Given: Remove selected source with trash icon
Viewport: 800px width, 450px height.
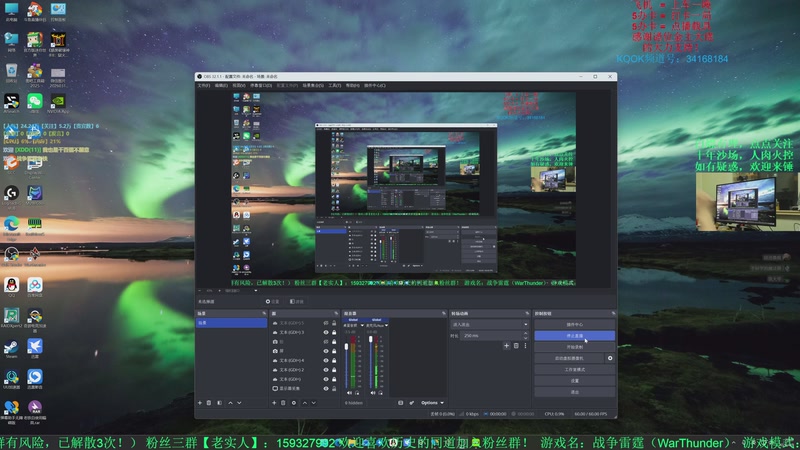Looking at the screenshot, I should 283,403.
